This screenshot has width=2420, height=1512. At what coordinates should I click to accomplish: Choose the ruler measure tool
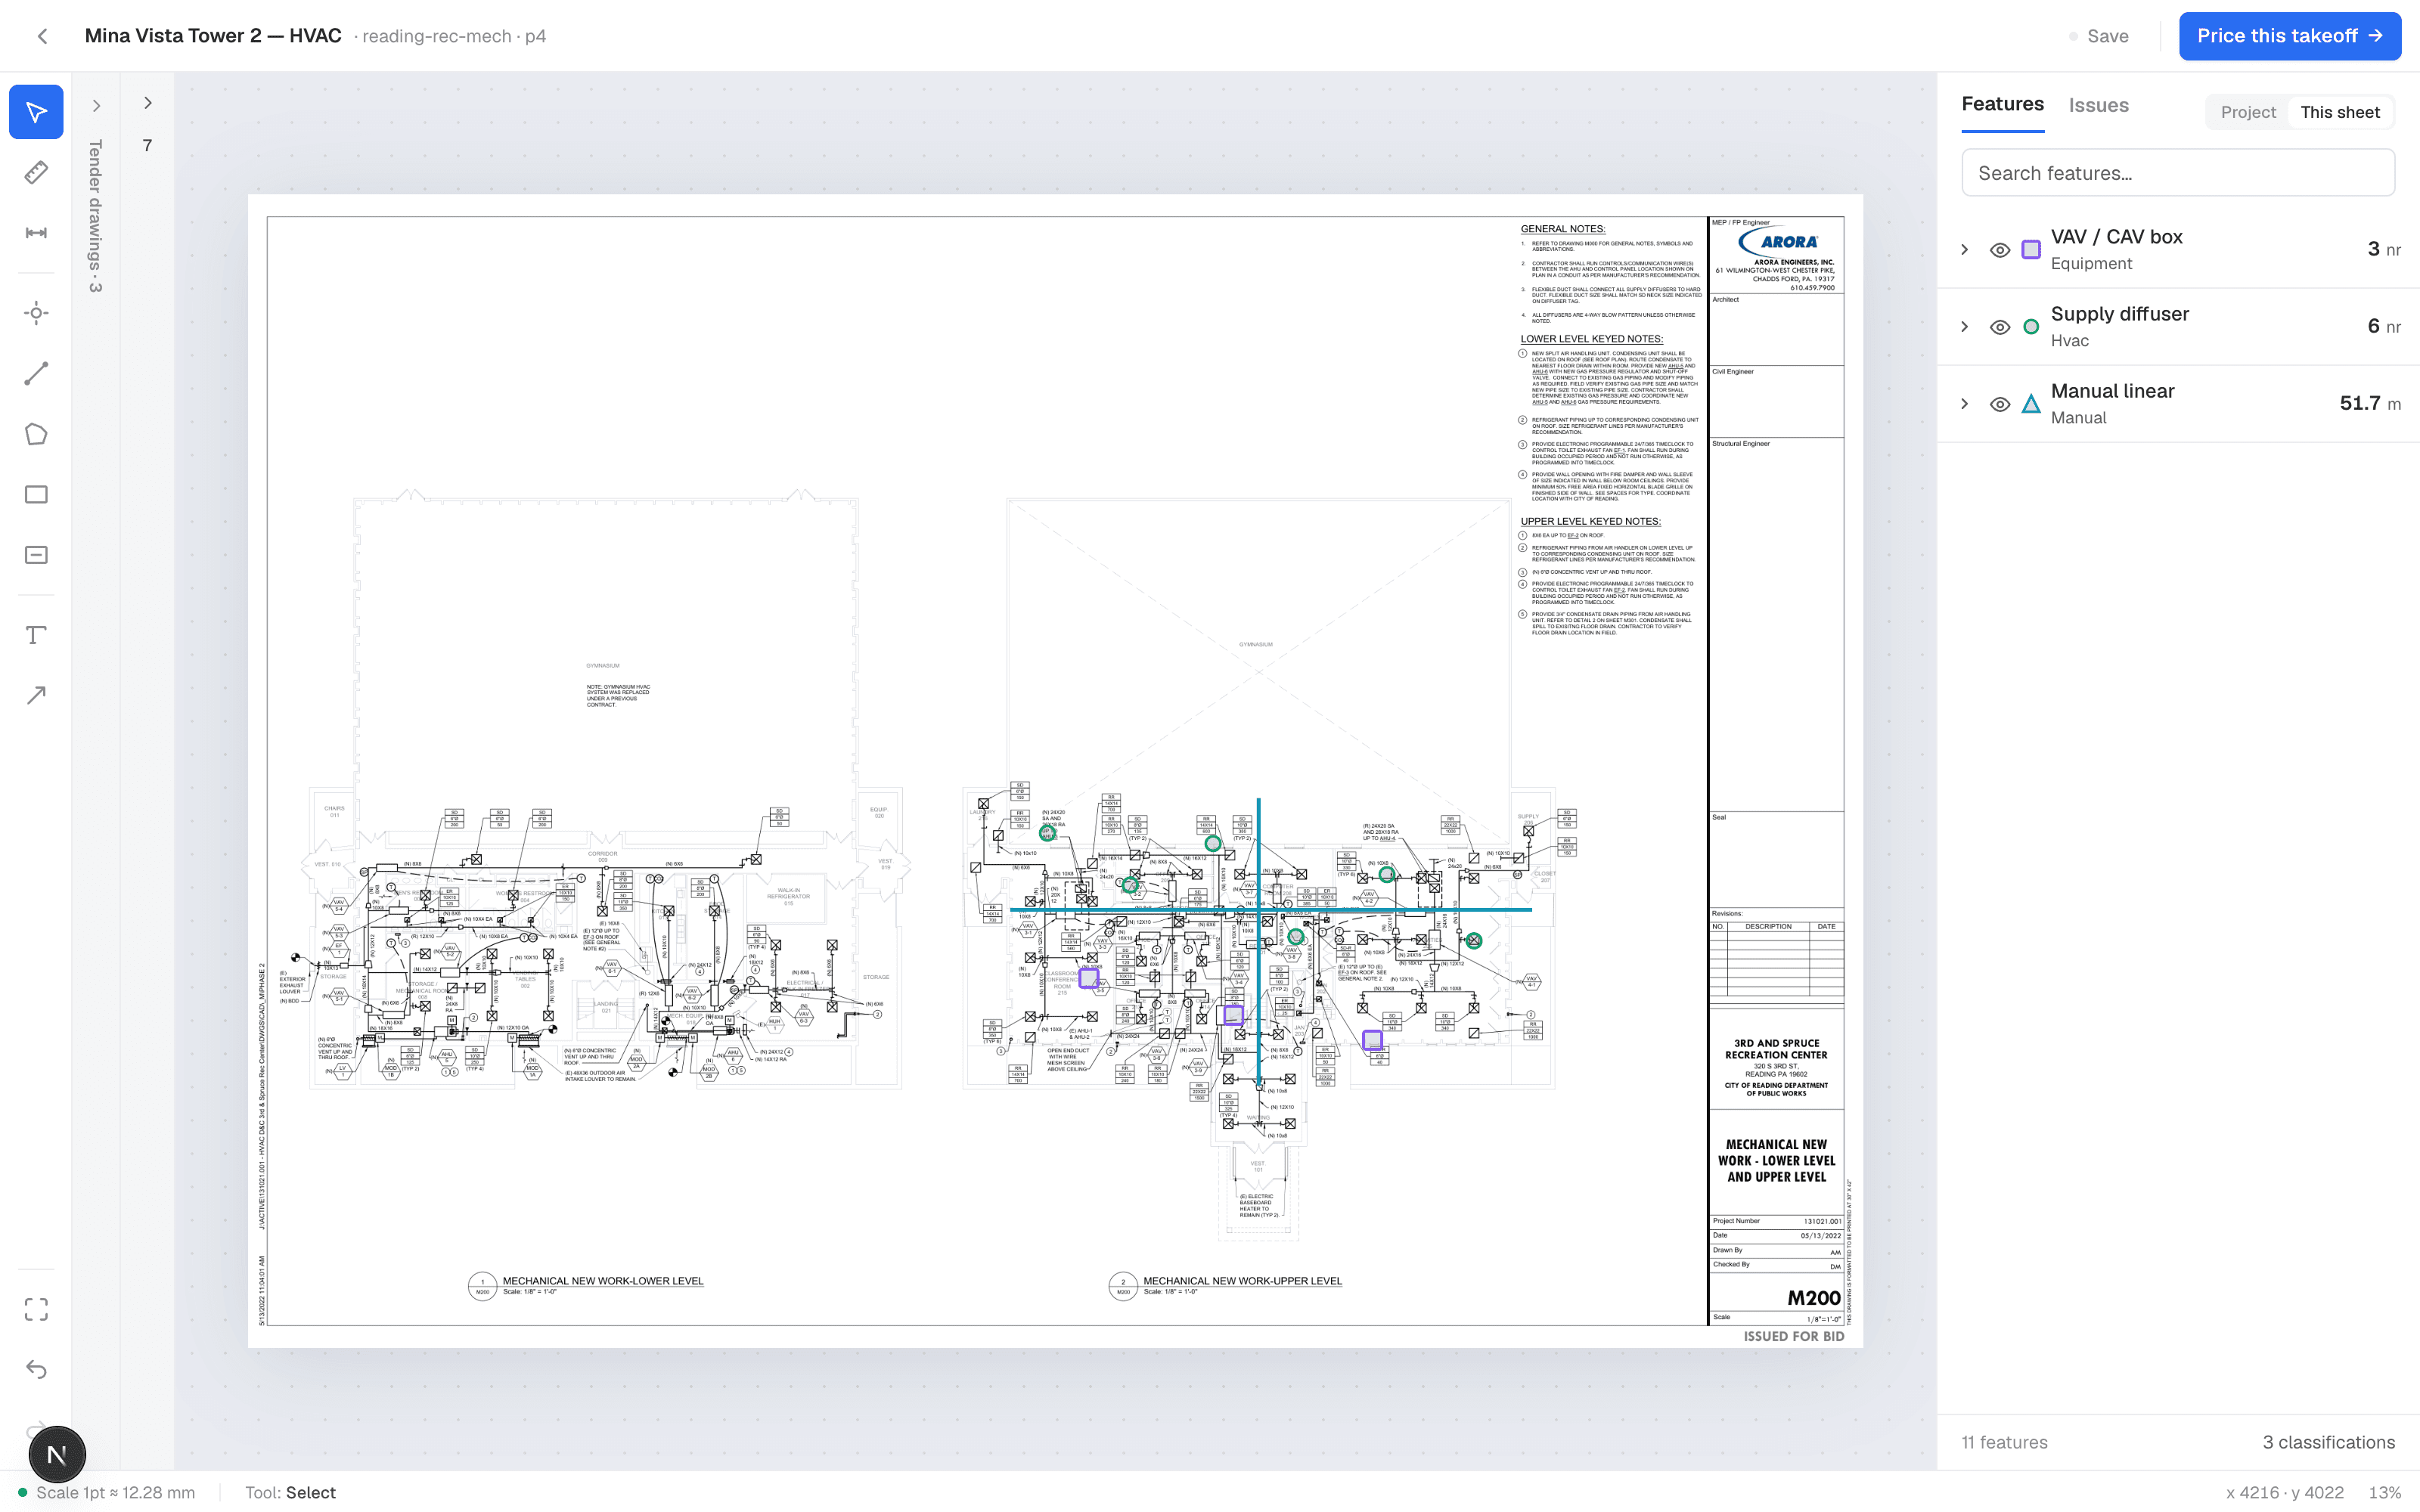(36, 172)
